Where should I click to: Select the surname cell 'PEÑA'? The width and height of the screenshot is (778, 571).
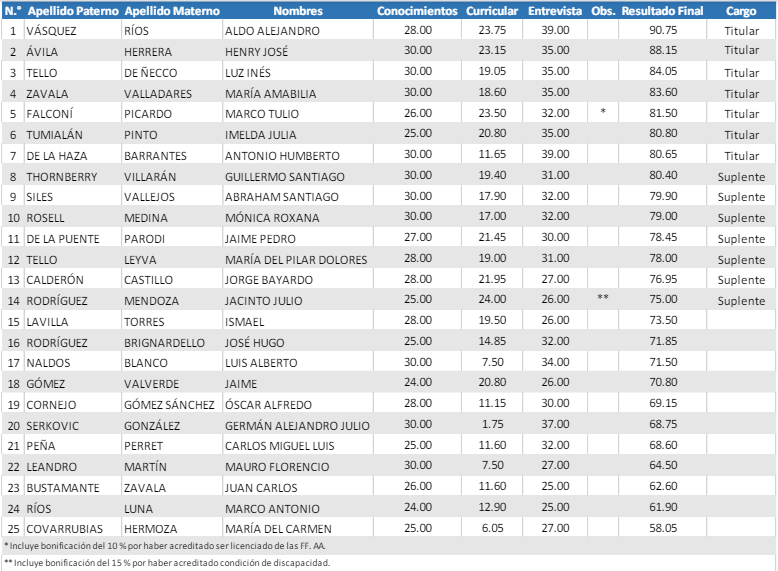41,446
